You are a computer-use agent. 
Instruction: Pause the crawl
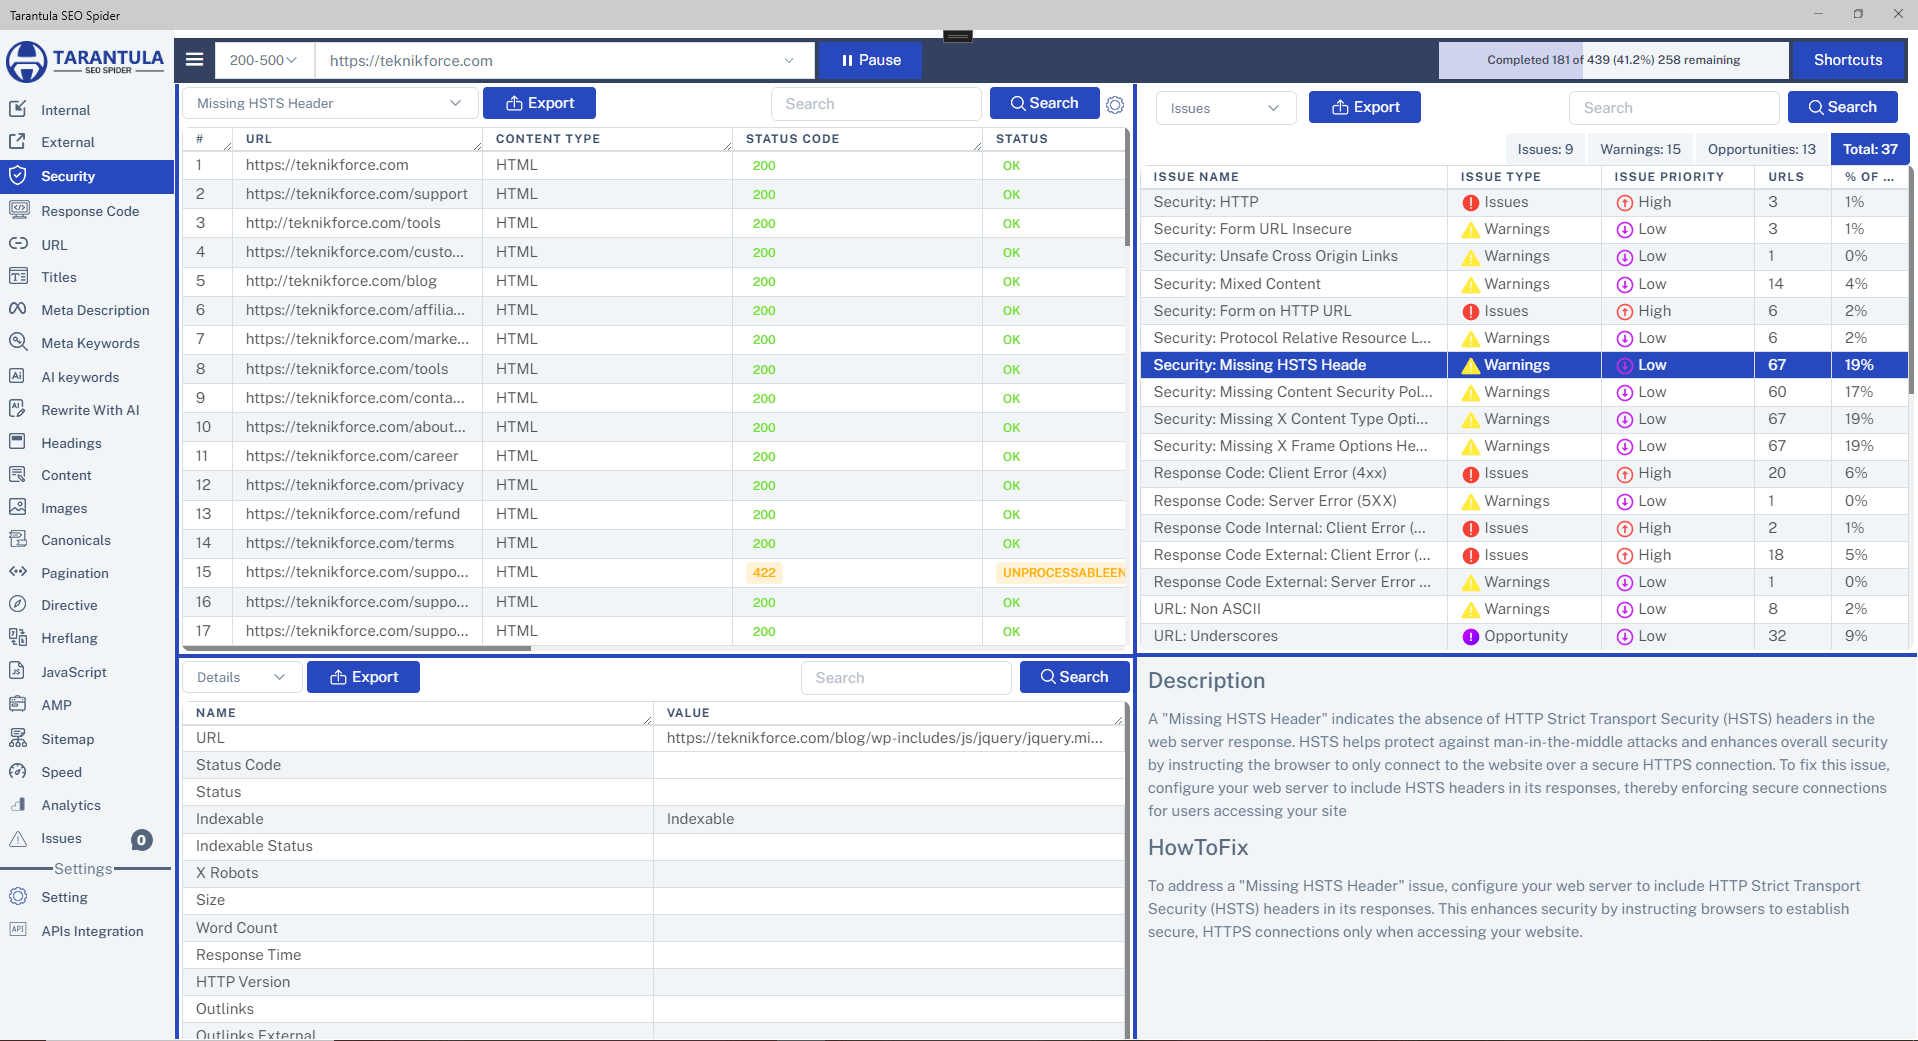tap(870, 60)
